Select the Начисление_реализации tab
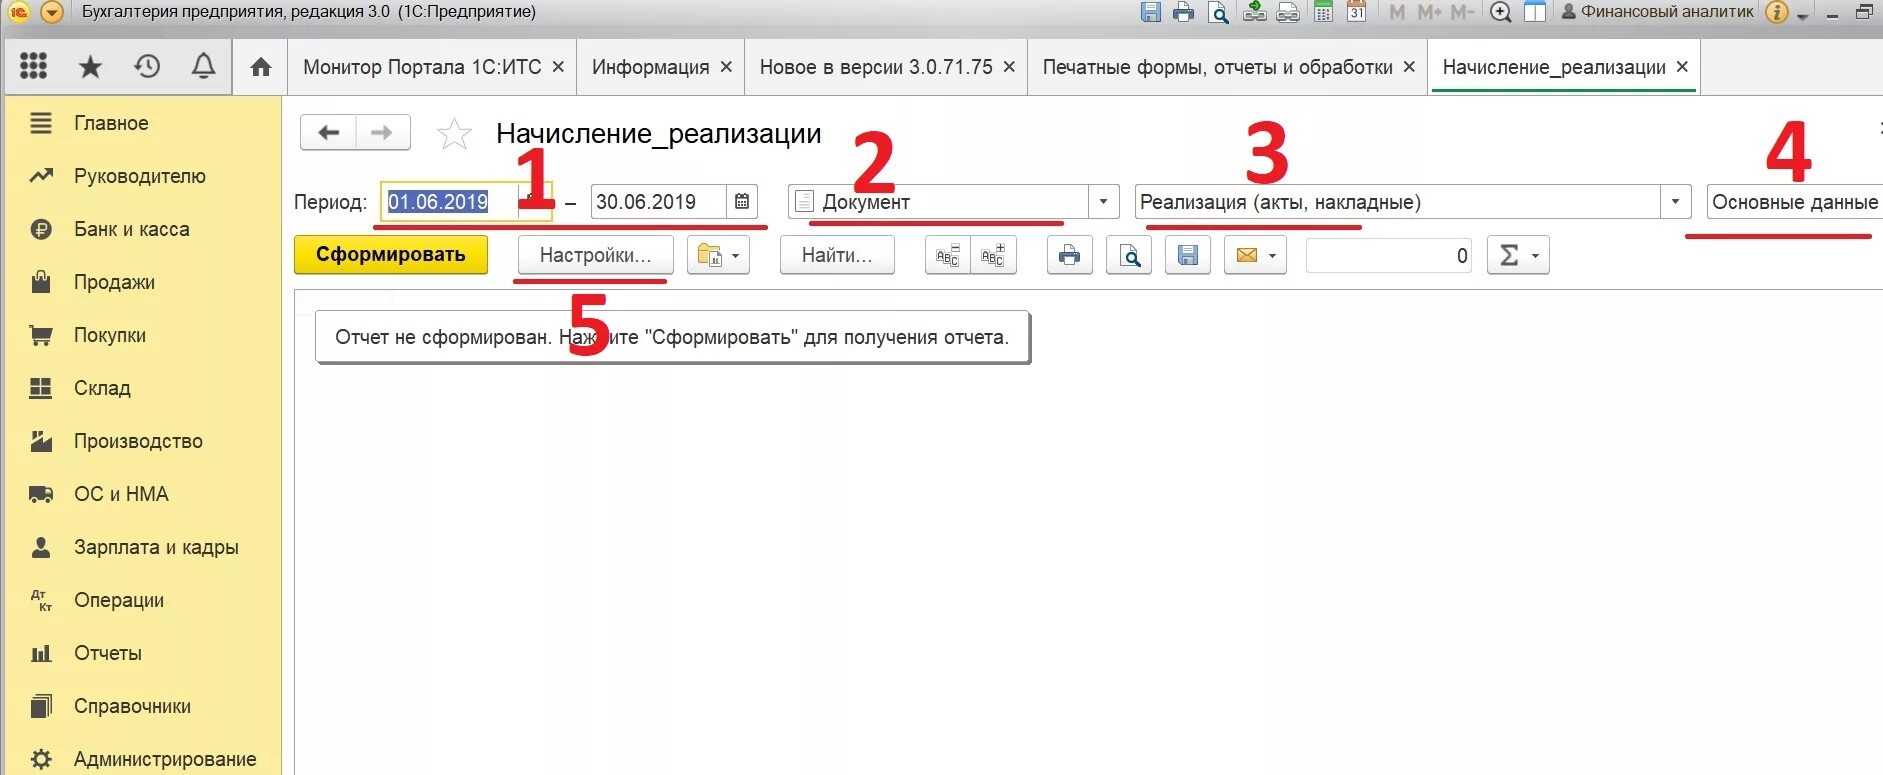This screenshot has height=775, width=1883. click(1554, 67)
